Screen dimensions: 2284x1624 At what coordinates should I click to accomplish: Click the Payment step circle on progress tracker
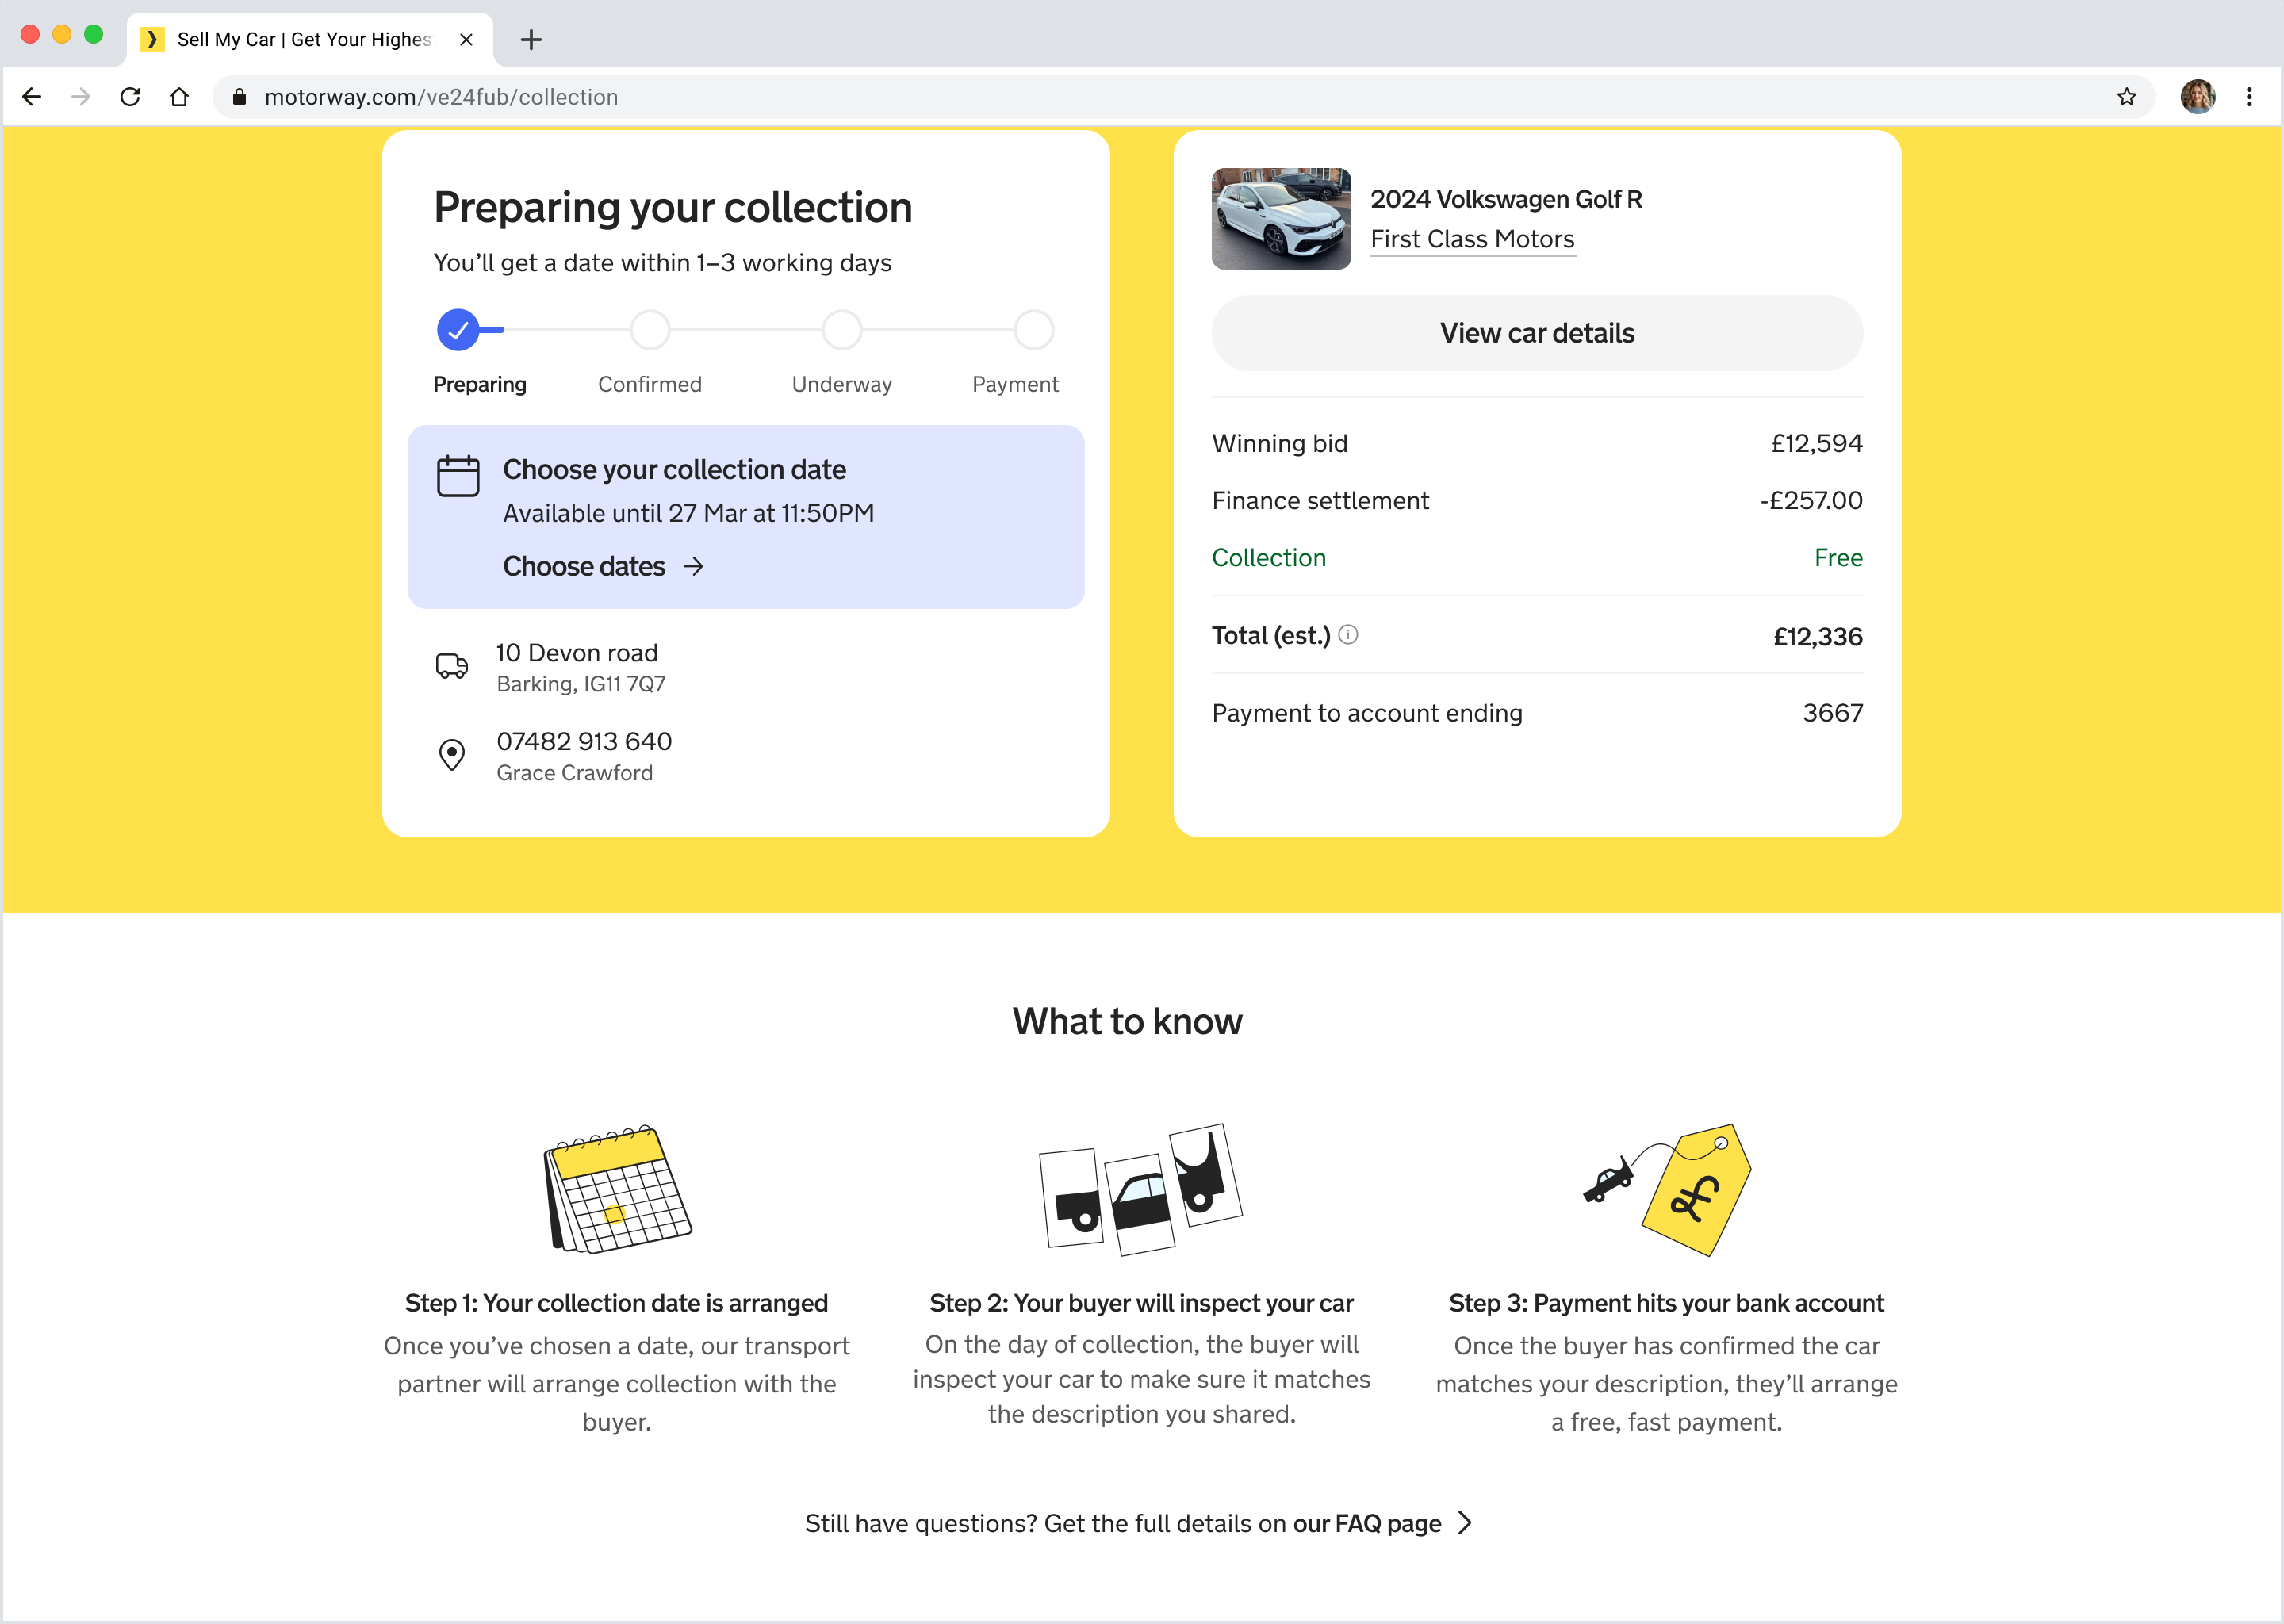point(1034,330)
